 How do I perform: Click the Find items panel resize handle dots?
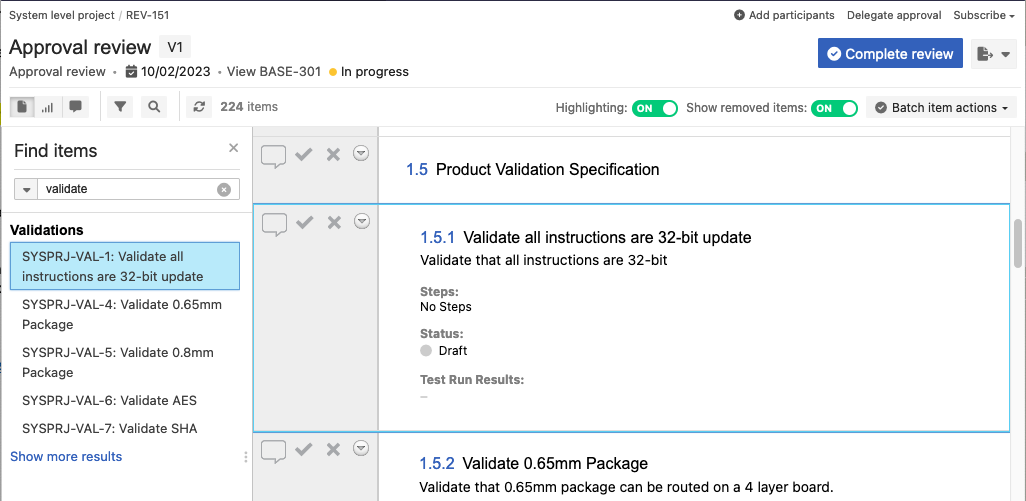click(246, 457)
